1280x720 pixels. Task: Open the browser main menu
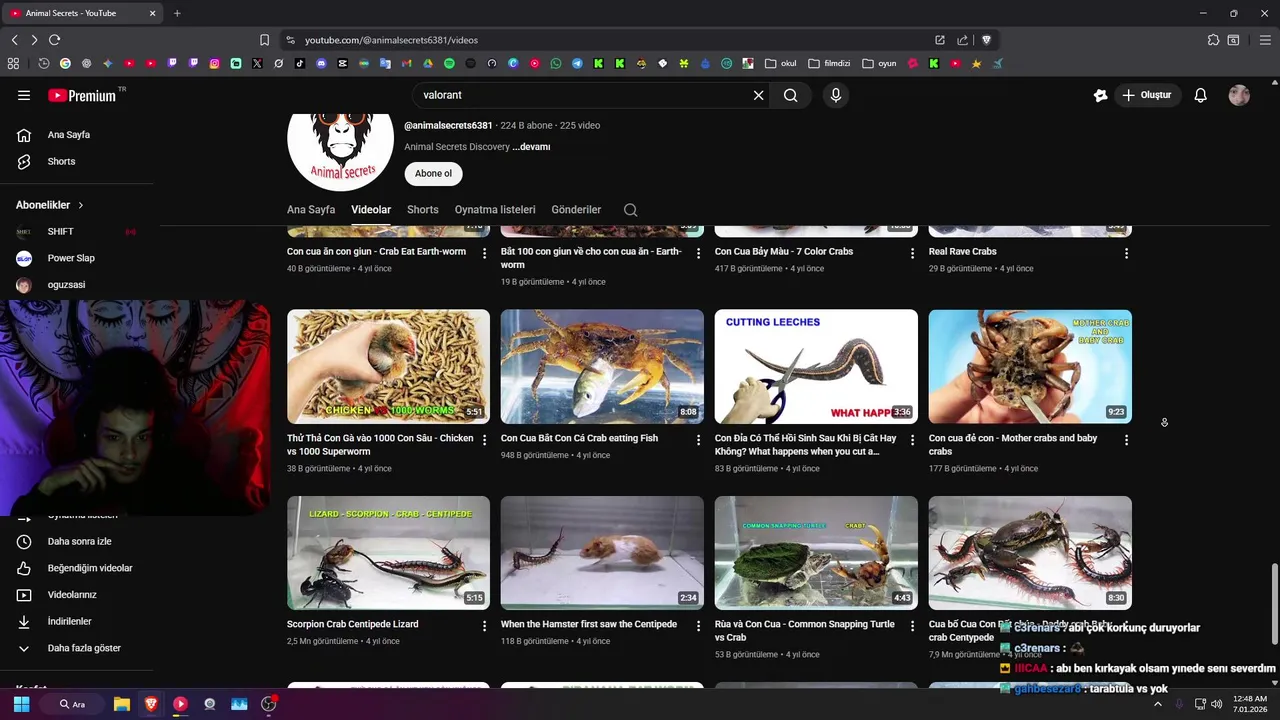pyautogui.click(x=1263, y=40)
